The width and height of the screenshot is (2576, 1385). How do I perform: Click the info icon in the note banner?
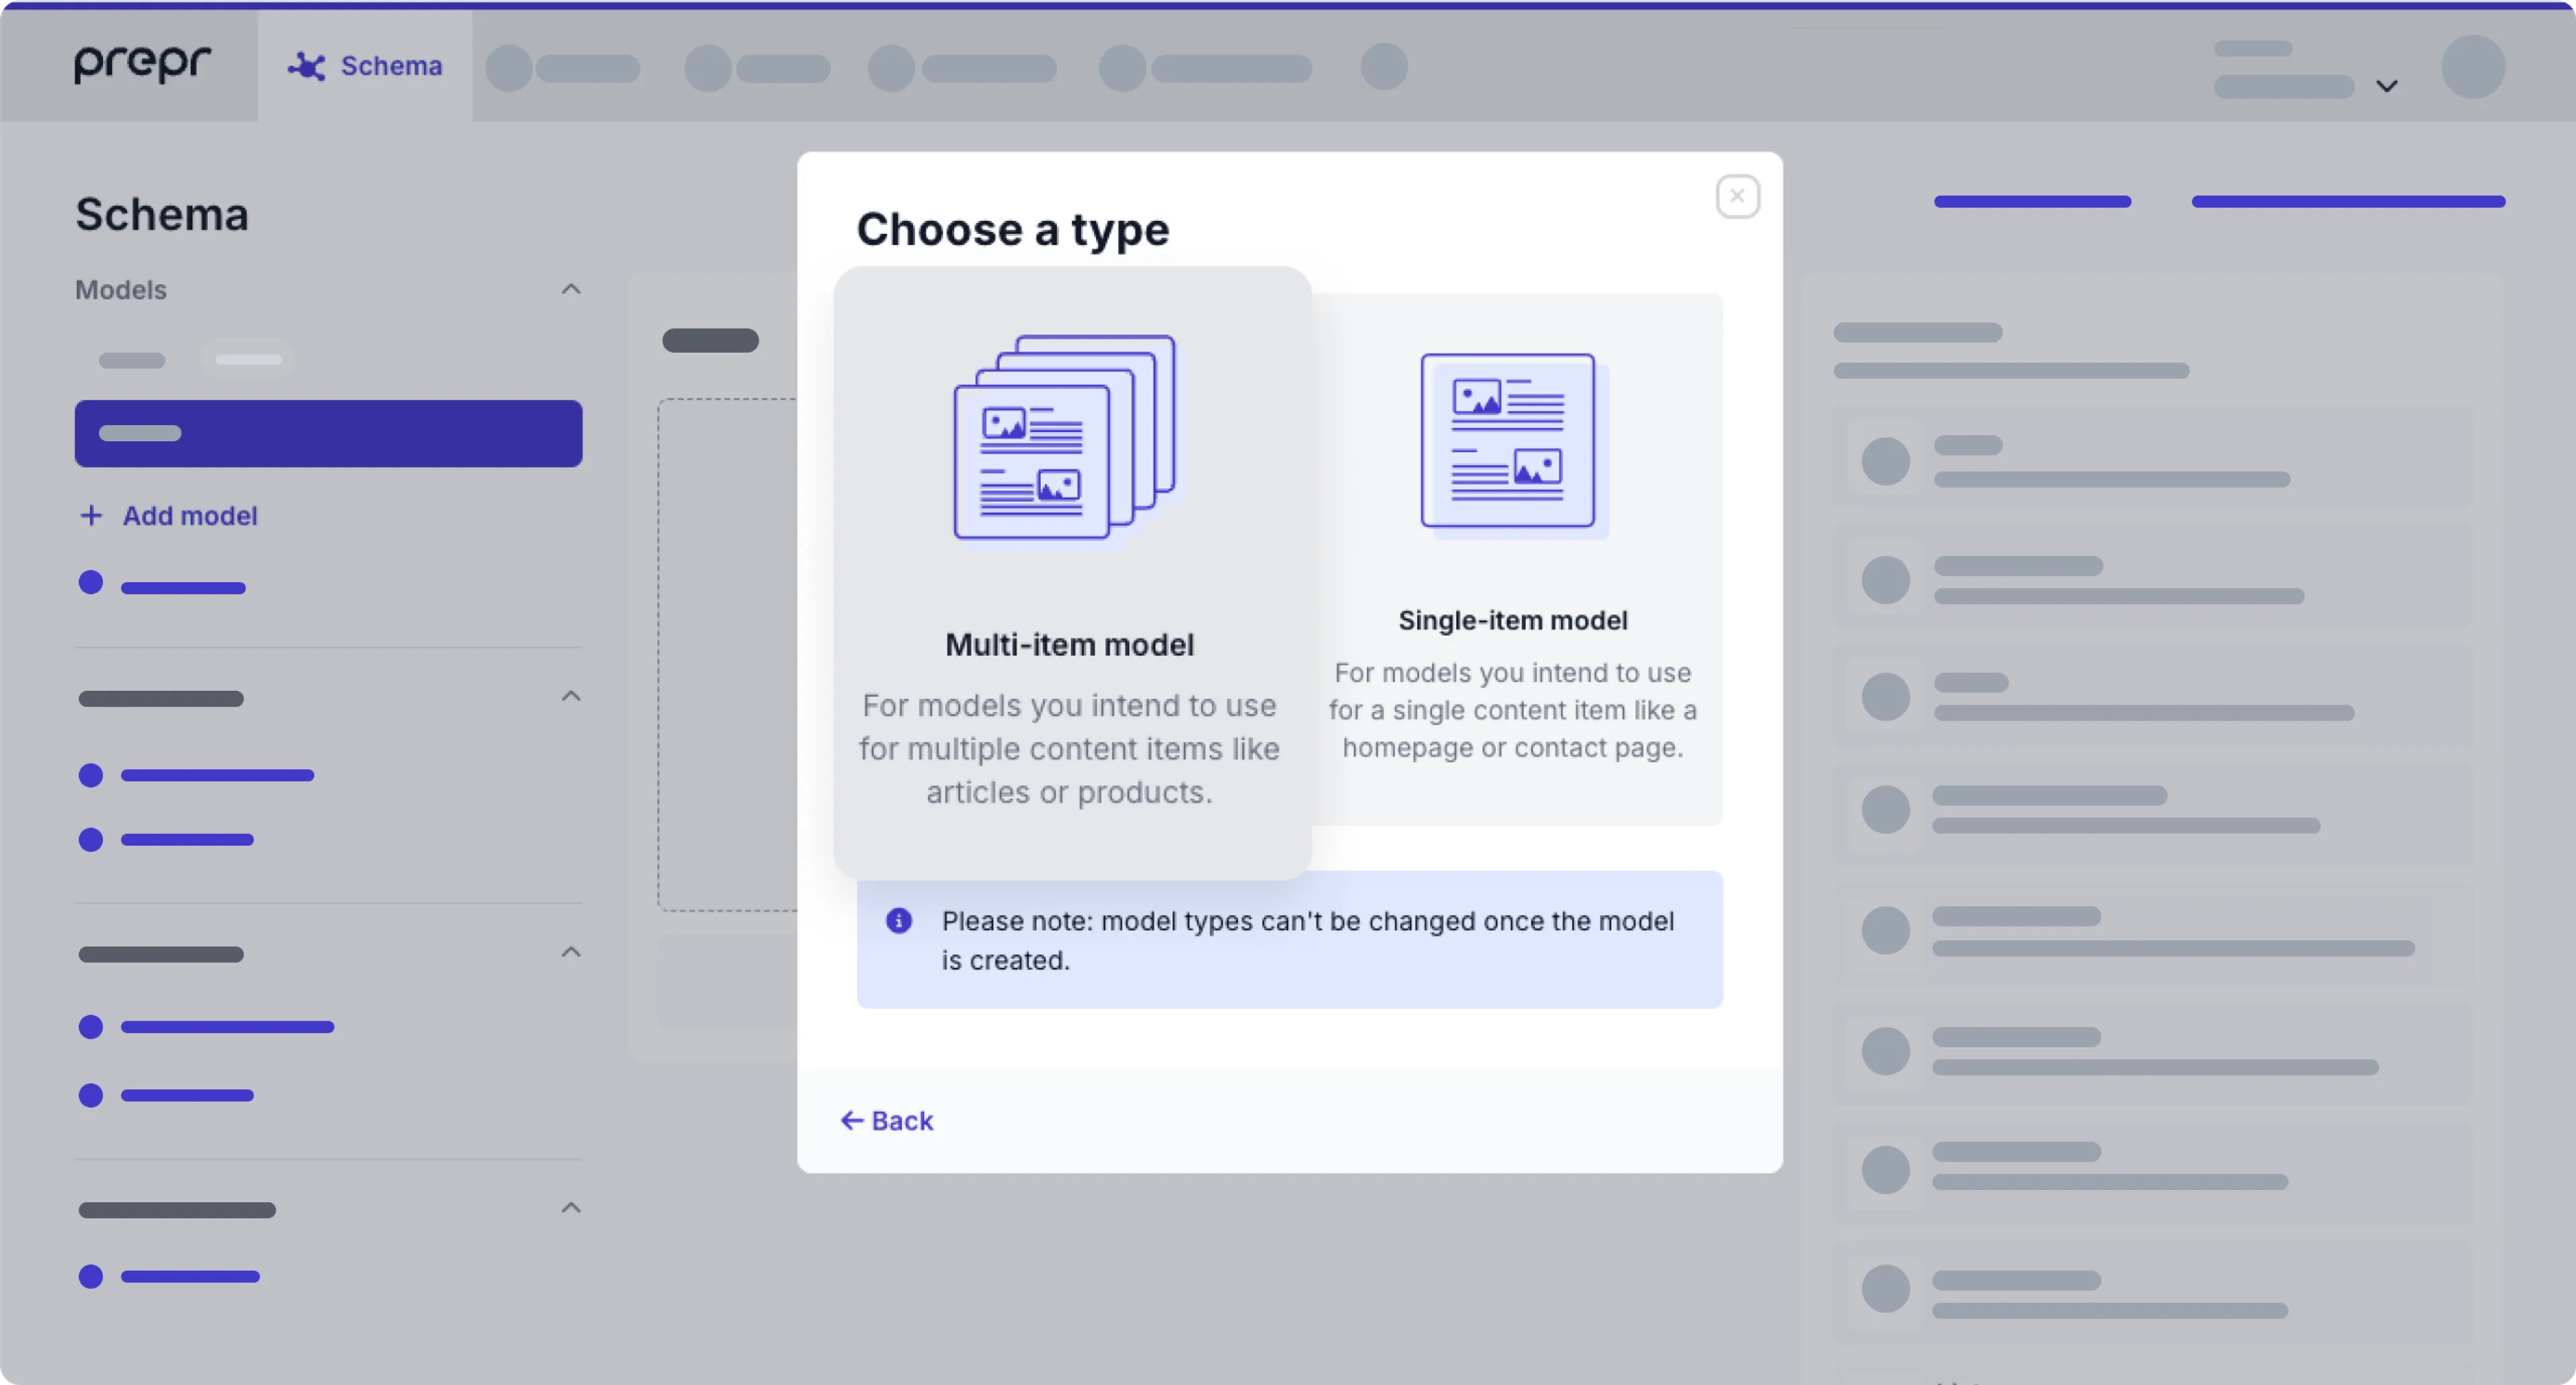[x=899, y=921]
